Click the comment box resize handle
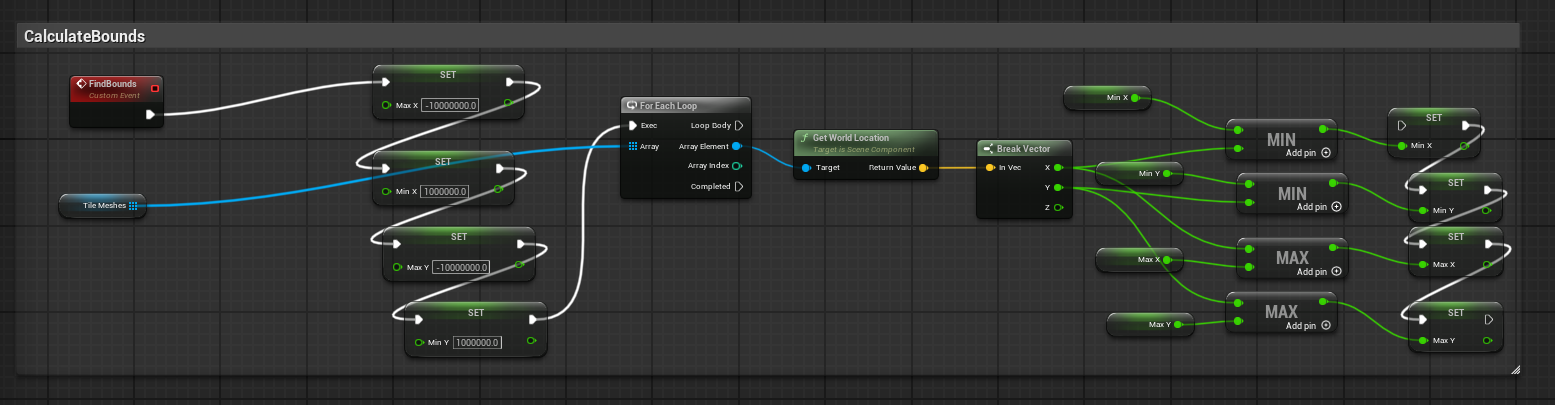The width and height of the screenshot is (1555, 405). point(1514,369)
